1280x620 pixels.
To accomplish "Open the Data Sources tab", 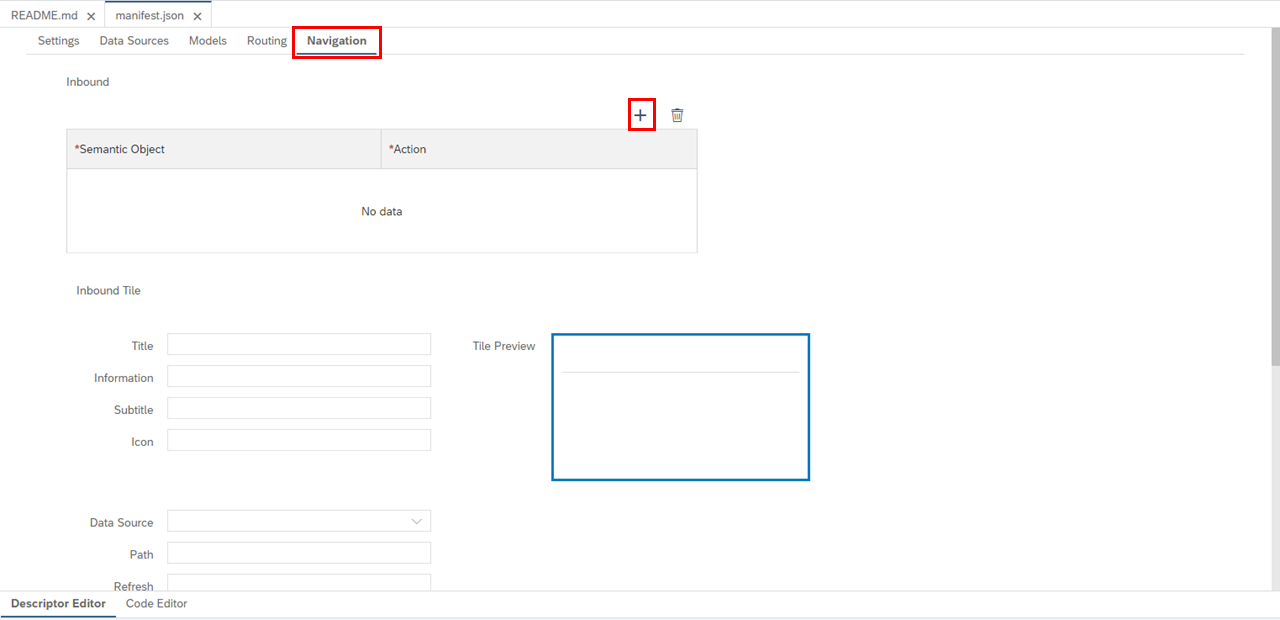I will (x=134, y=41).
